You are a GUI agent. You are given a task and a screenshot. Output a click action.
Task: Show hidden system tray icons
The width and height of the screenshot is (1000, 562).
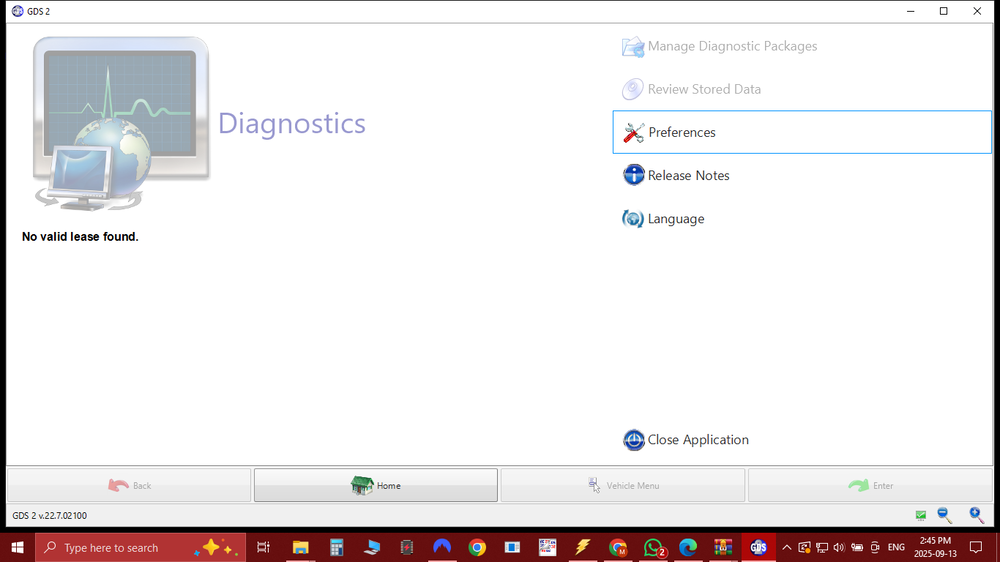tap(786, 547)
